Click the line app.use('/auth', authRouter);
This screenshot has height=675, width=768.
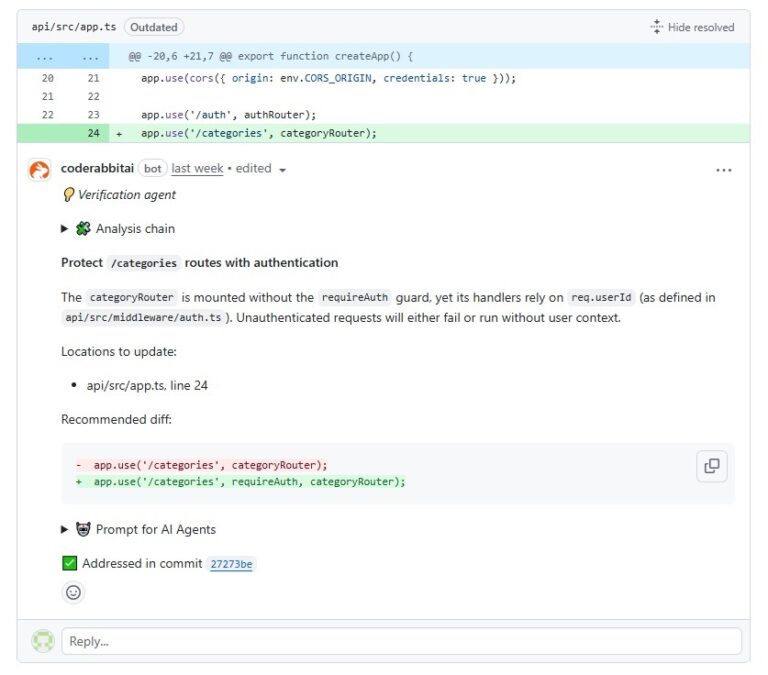(229, 115)
